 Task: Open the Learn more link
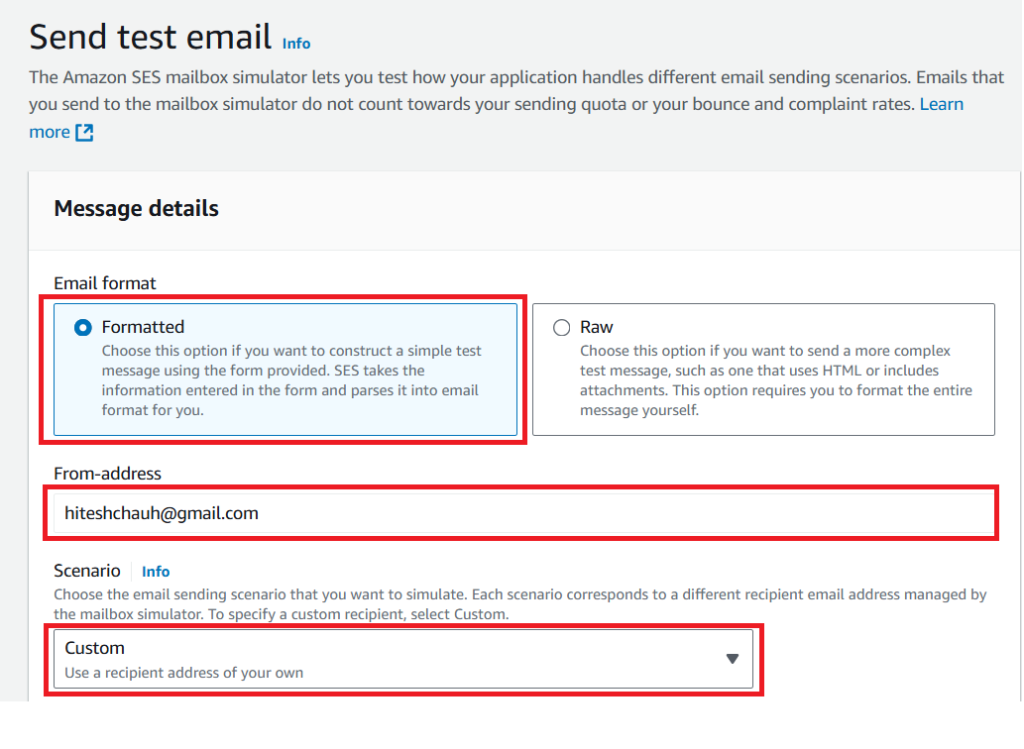941,104
